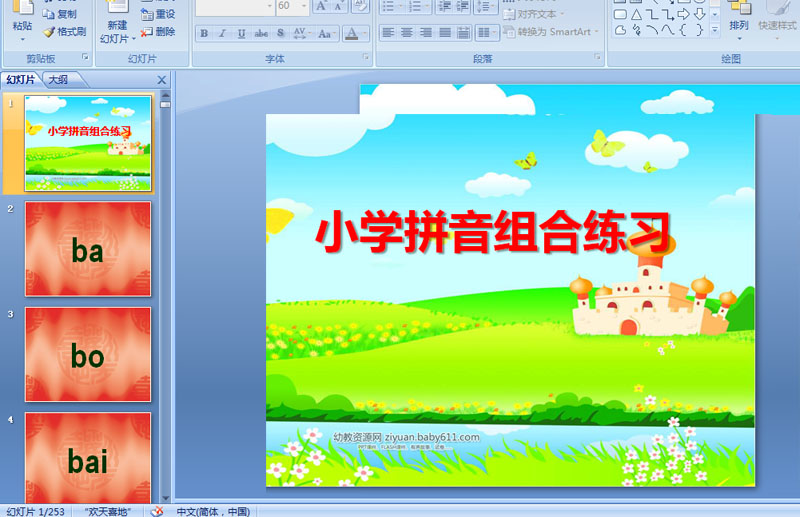800x517 pixels.
Task: Open the Columns dropdown button
Action: point(486,33)
